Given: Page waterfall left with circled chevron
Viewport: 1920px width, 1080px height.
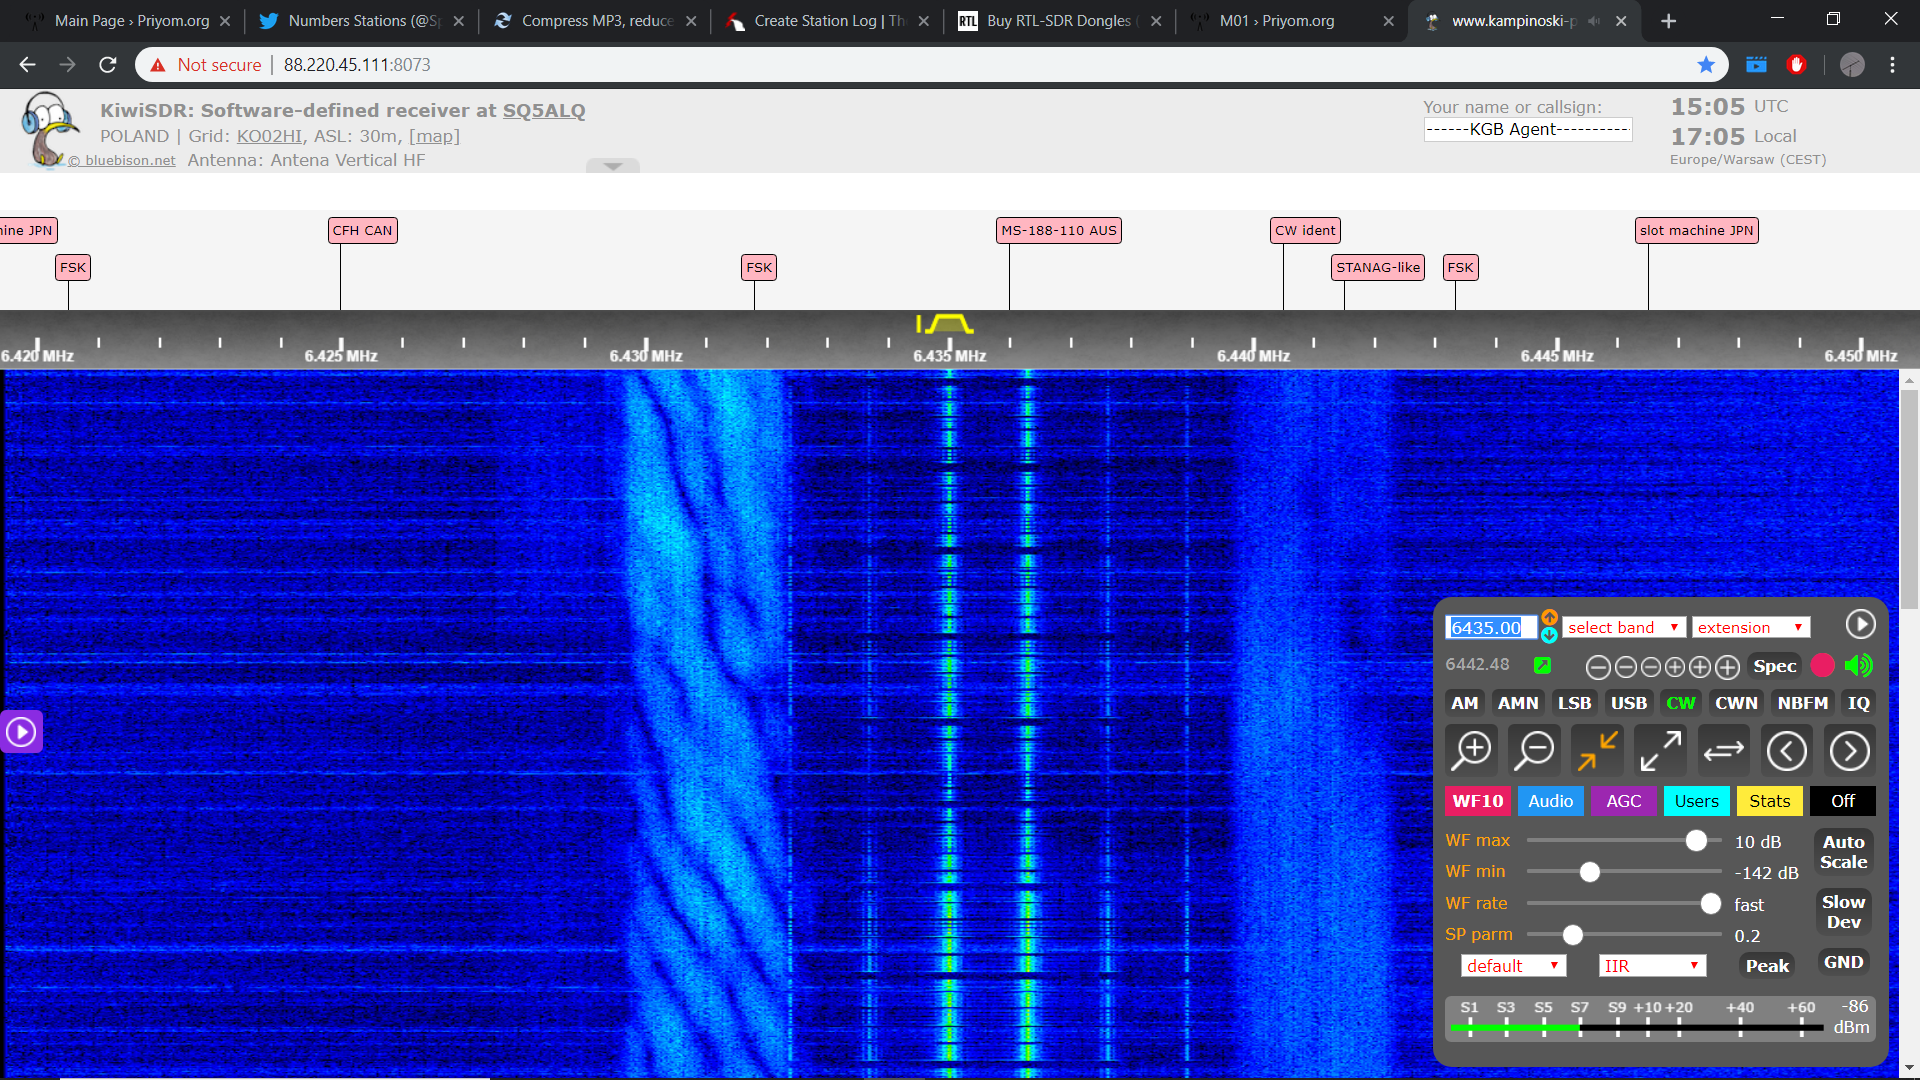Looking at the screenshot, I should (x=1787, y=750).
